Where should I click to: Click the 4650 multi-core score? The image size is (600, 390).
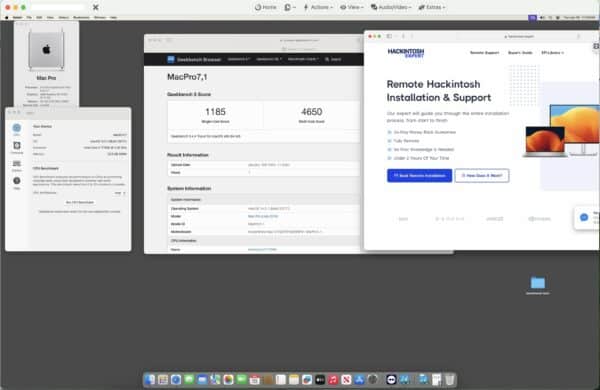pos(311,112)
